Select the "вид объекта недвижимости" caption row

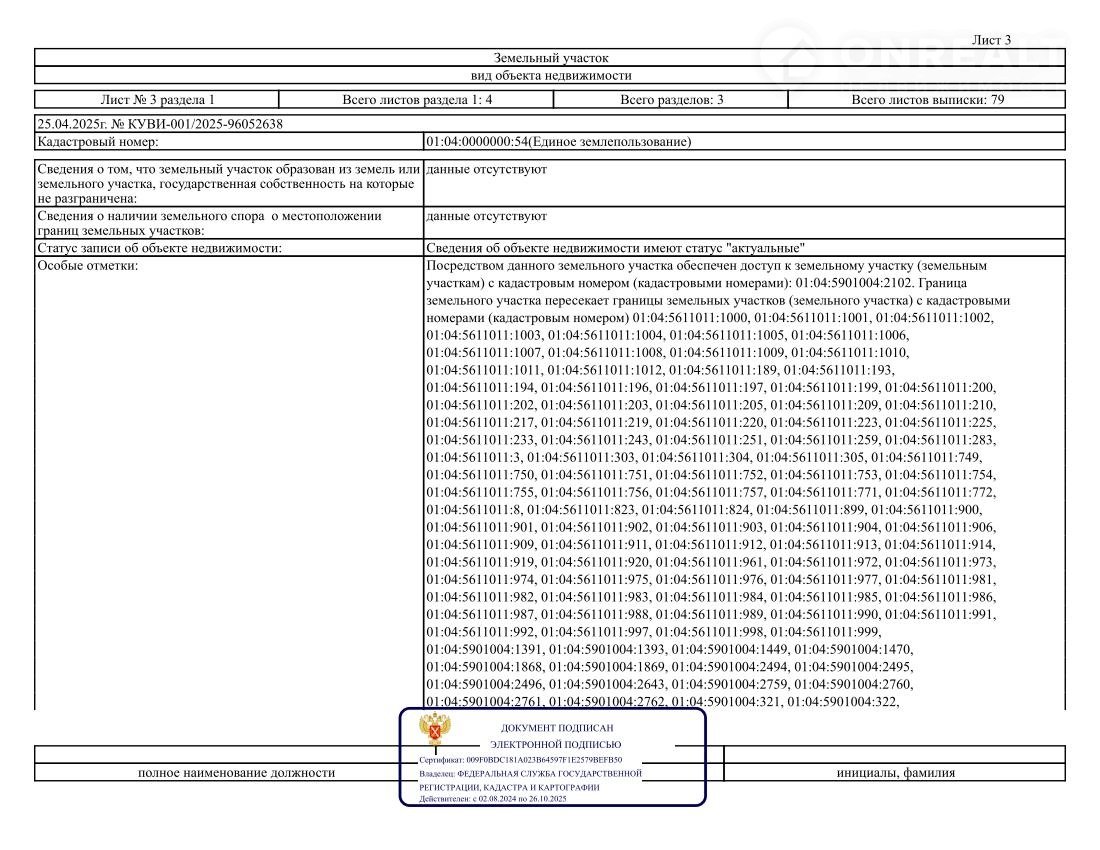550,75
